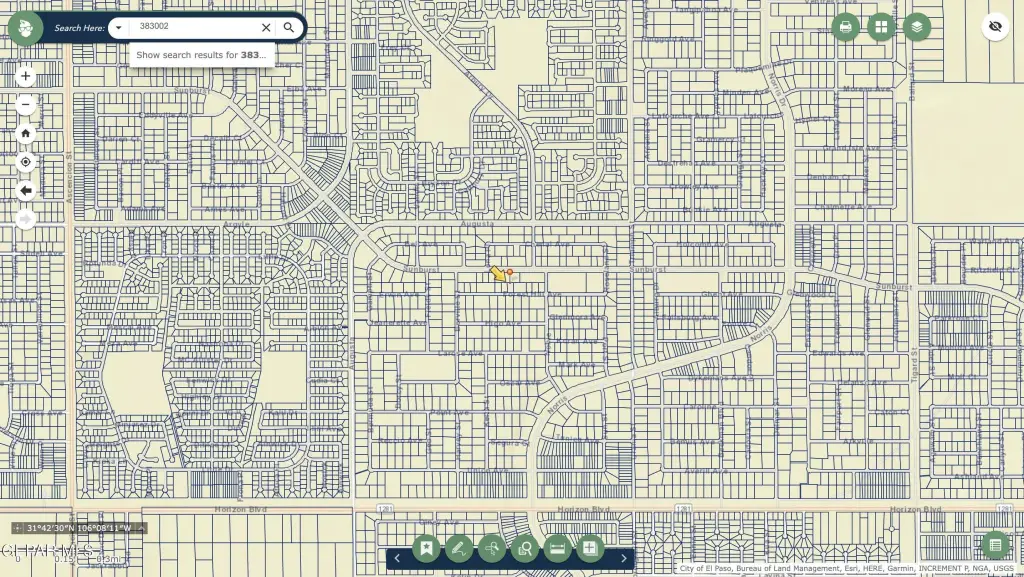Zoom out on the map
Screen dimensions: 1024x577
point(26,104)
